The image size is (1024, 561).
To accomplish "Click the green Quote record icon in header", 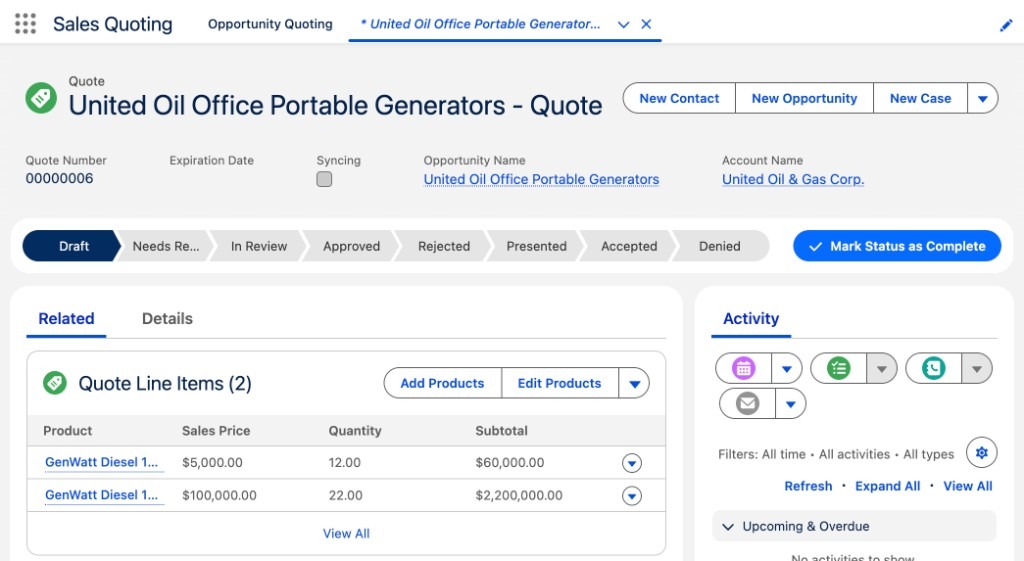I will 41,98.
